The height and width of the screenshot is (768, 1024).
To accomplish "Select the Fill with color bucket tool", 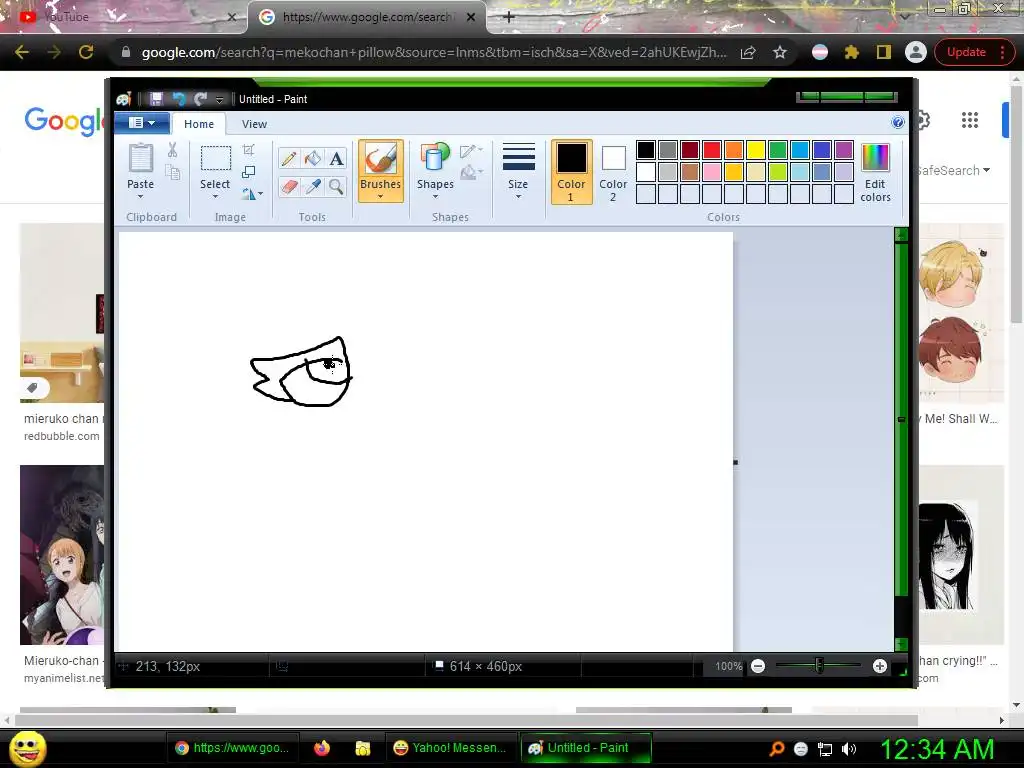I will click(x=313, y=159).
